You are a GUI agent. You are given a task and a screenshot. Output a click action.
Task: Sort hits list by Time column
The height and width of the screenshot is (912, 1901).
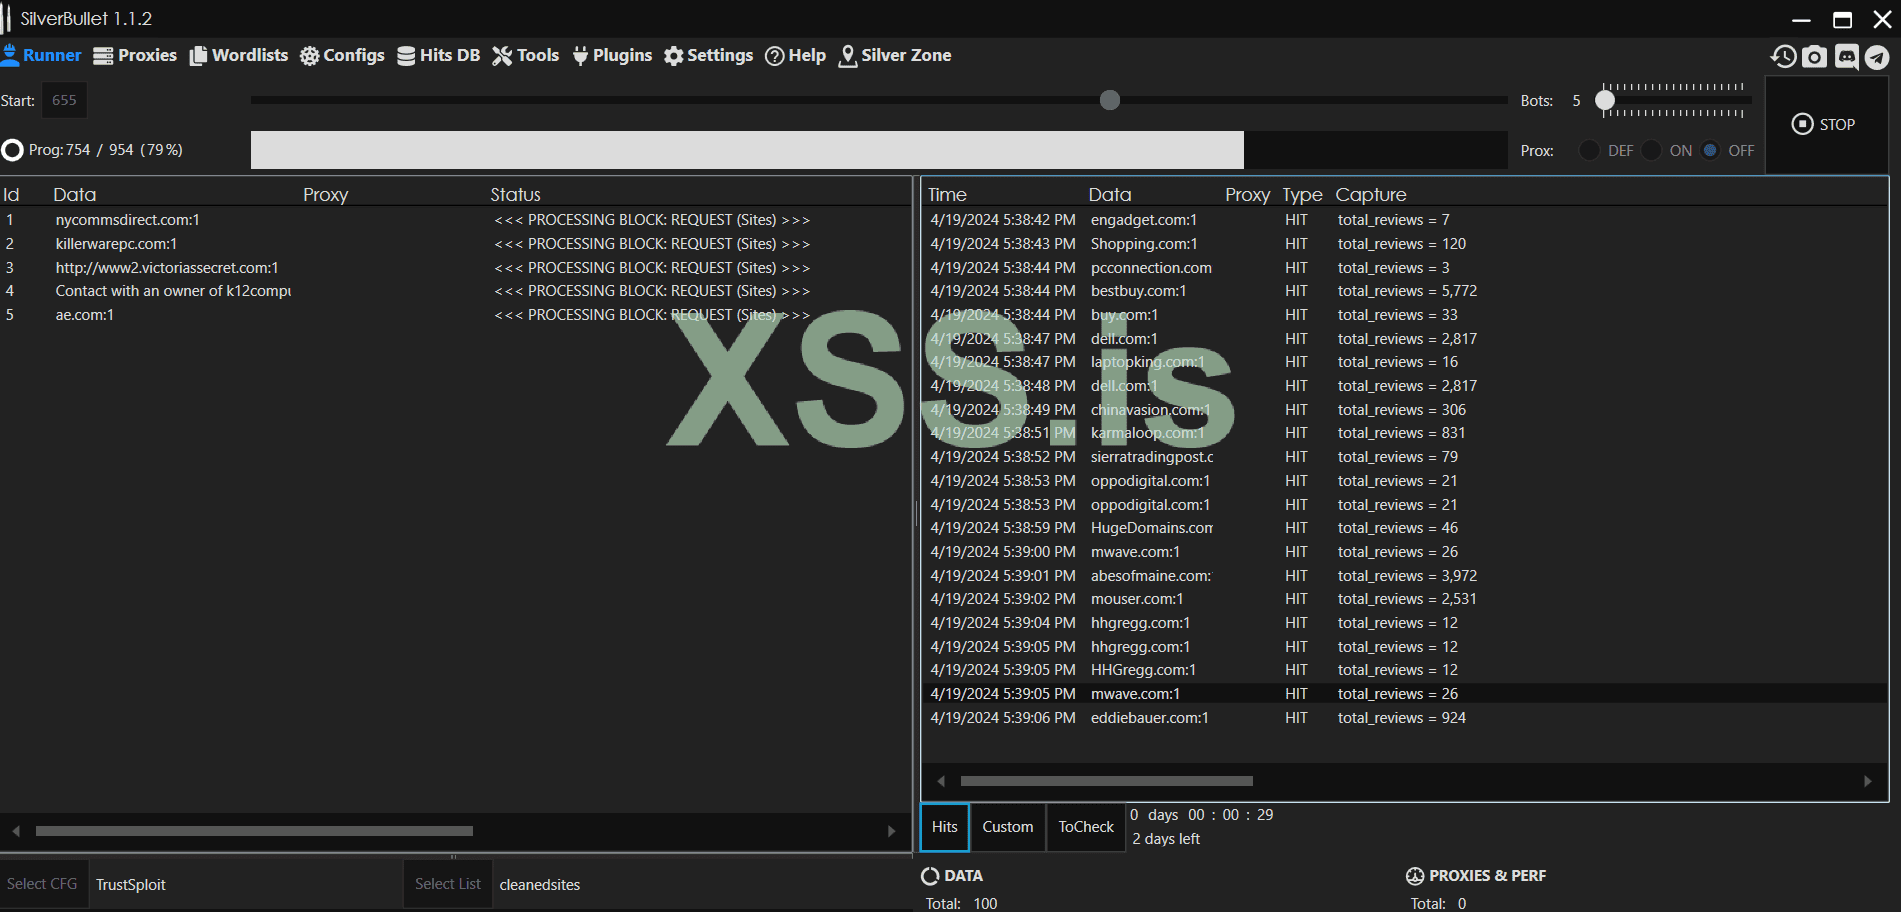pyautogui.click(x=947, y=195)
